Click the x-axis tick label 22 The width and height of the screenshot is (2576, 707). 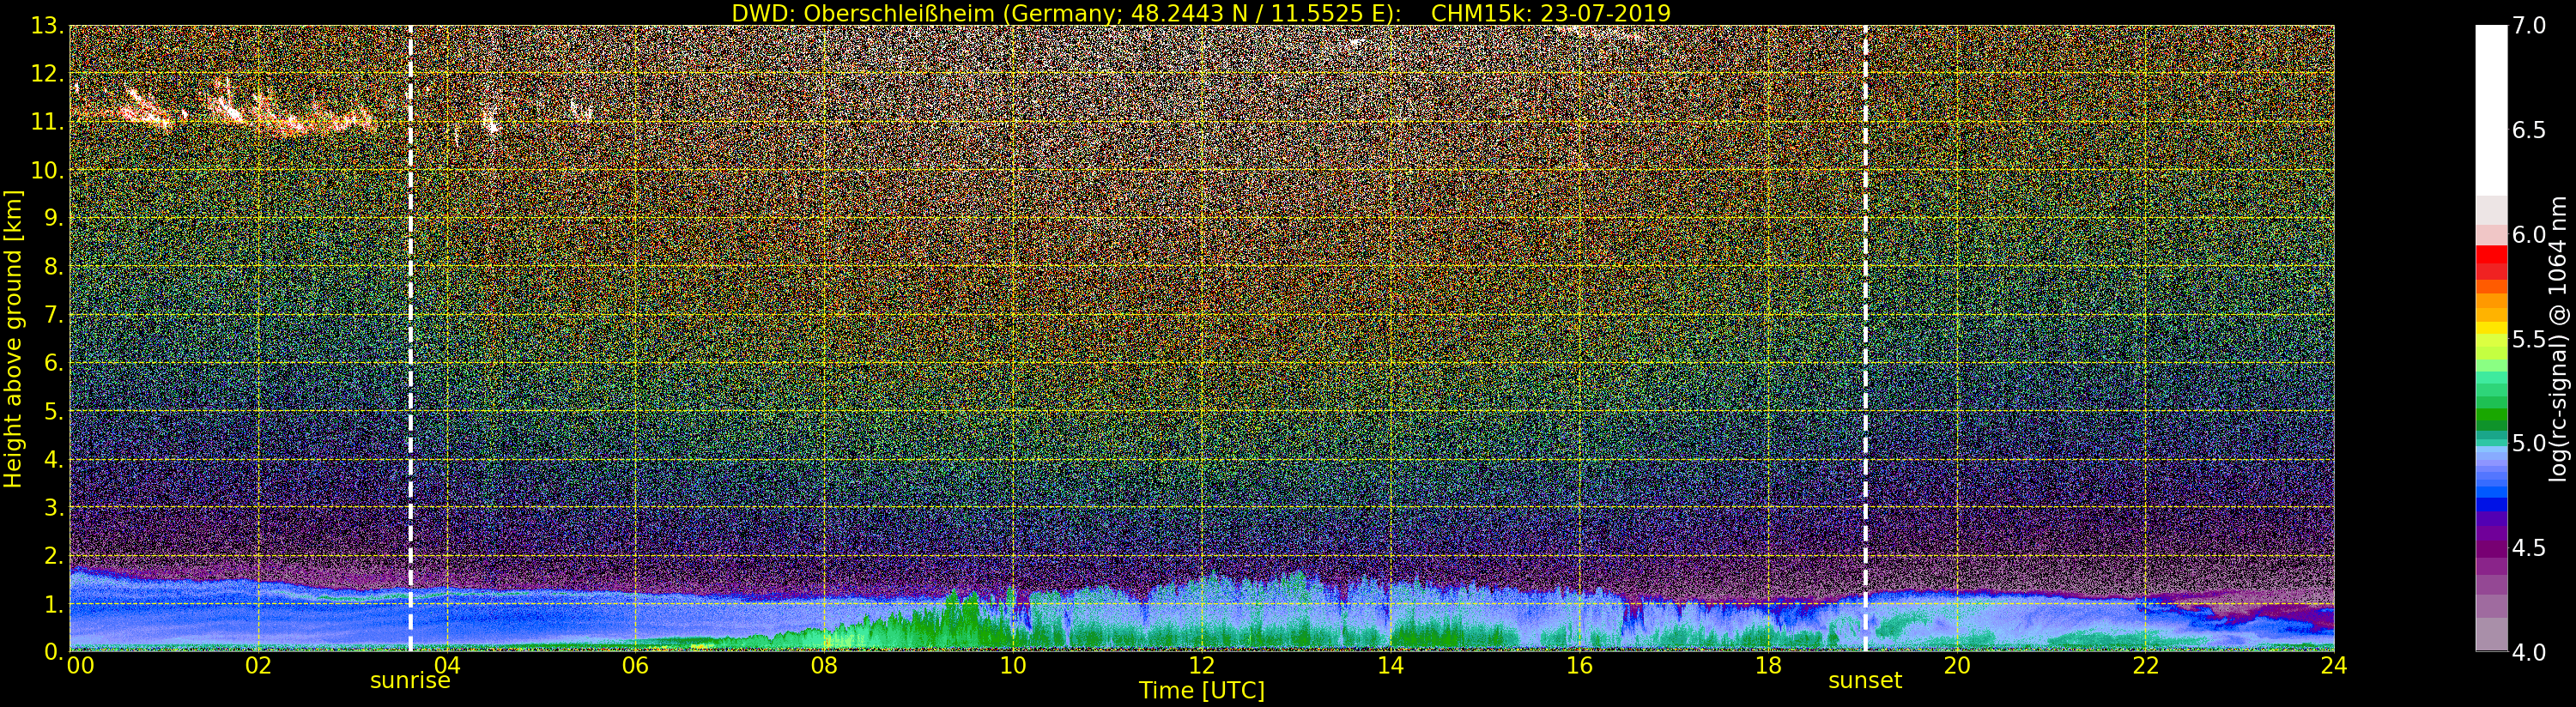point(2145,666)
